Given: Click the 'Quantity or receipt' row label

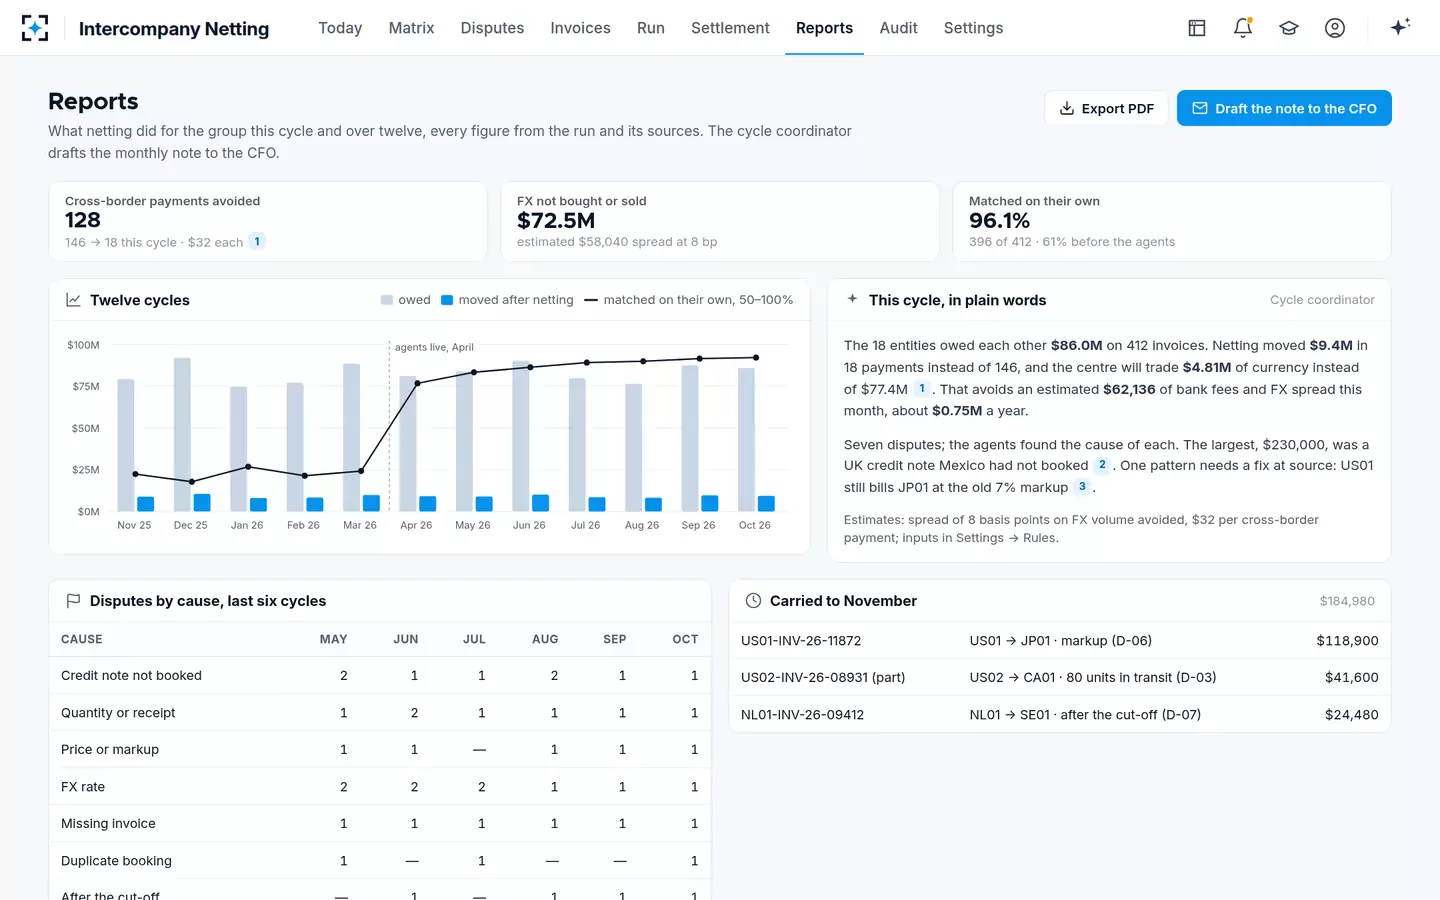Looking at the screenshot, I should [x=118, y=713].
